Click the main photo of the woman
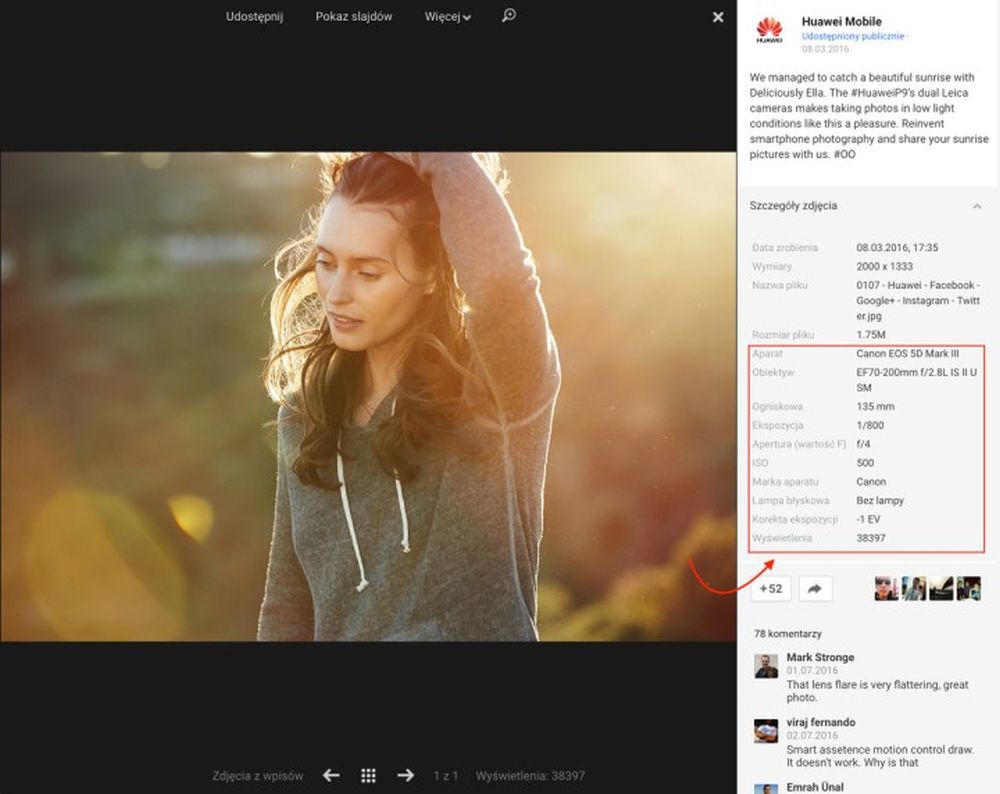 point(368,396)
